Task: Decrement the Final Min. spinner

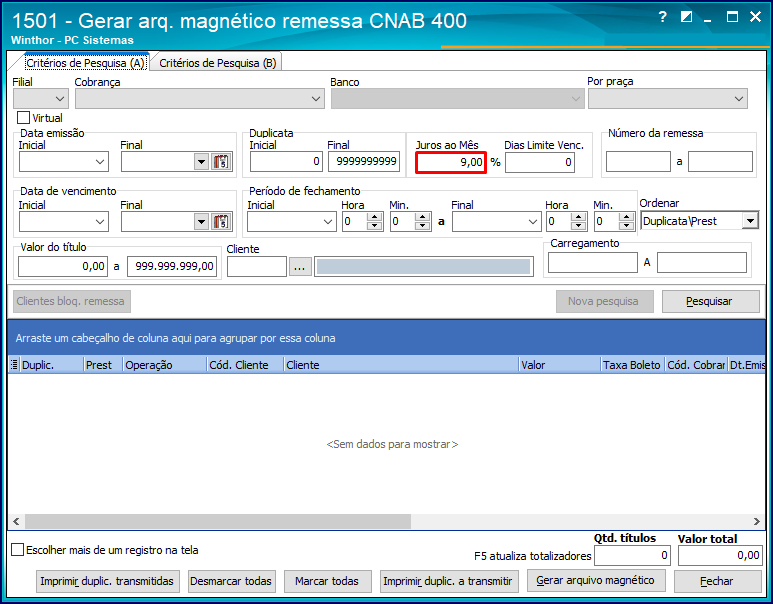Action: click(x=627, y=226)
